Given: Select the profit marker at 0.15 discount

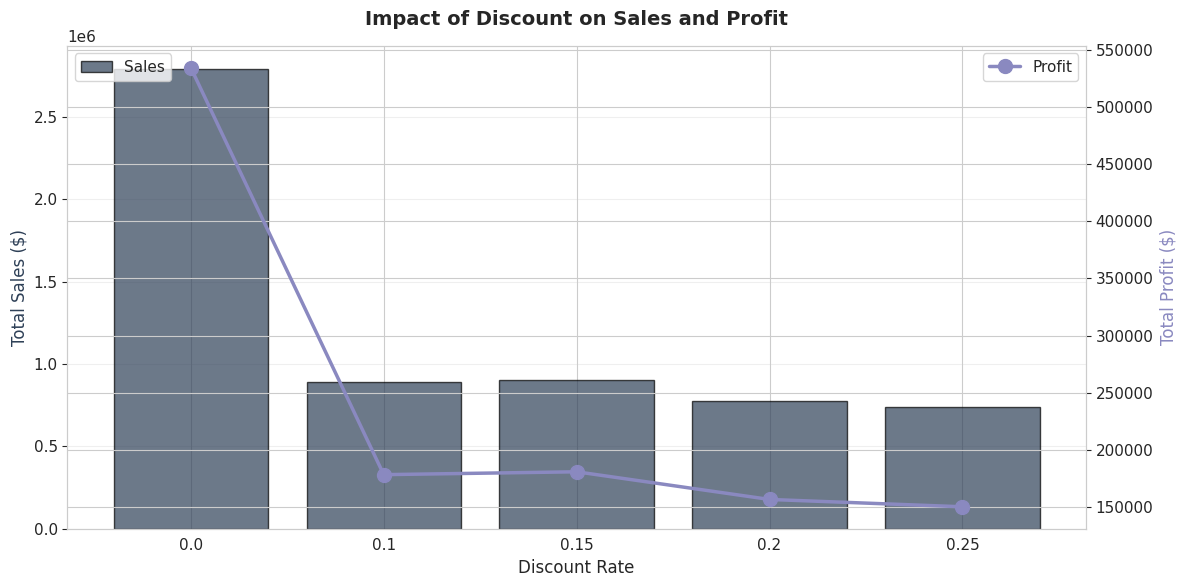Looking at the screenshot, I should (578, 472).
